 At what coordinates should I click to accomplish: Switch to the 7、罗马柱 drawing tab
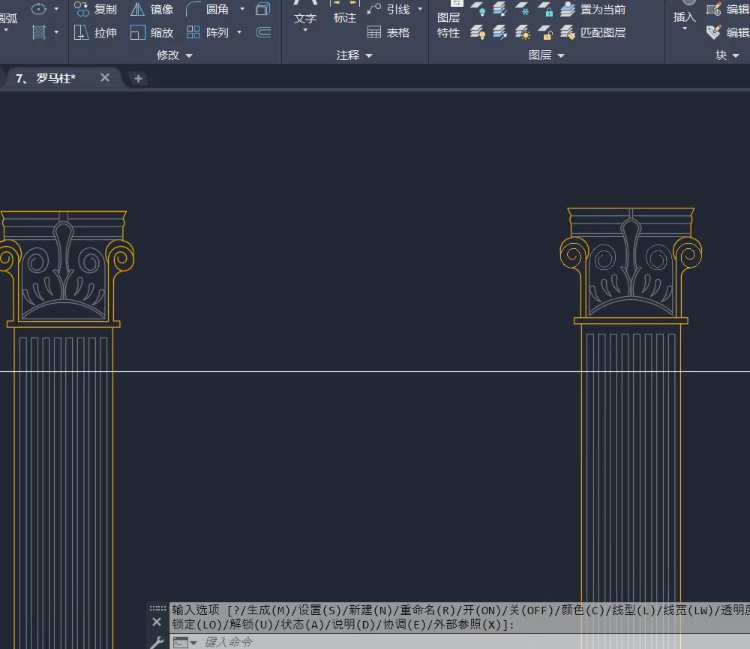click(x=45, y=78)
